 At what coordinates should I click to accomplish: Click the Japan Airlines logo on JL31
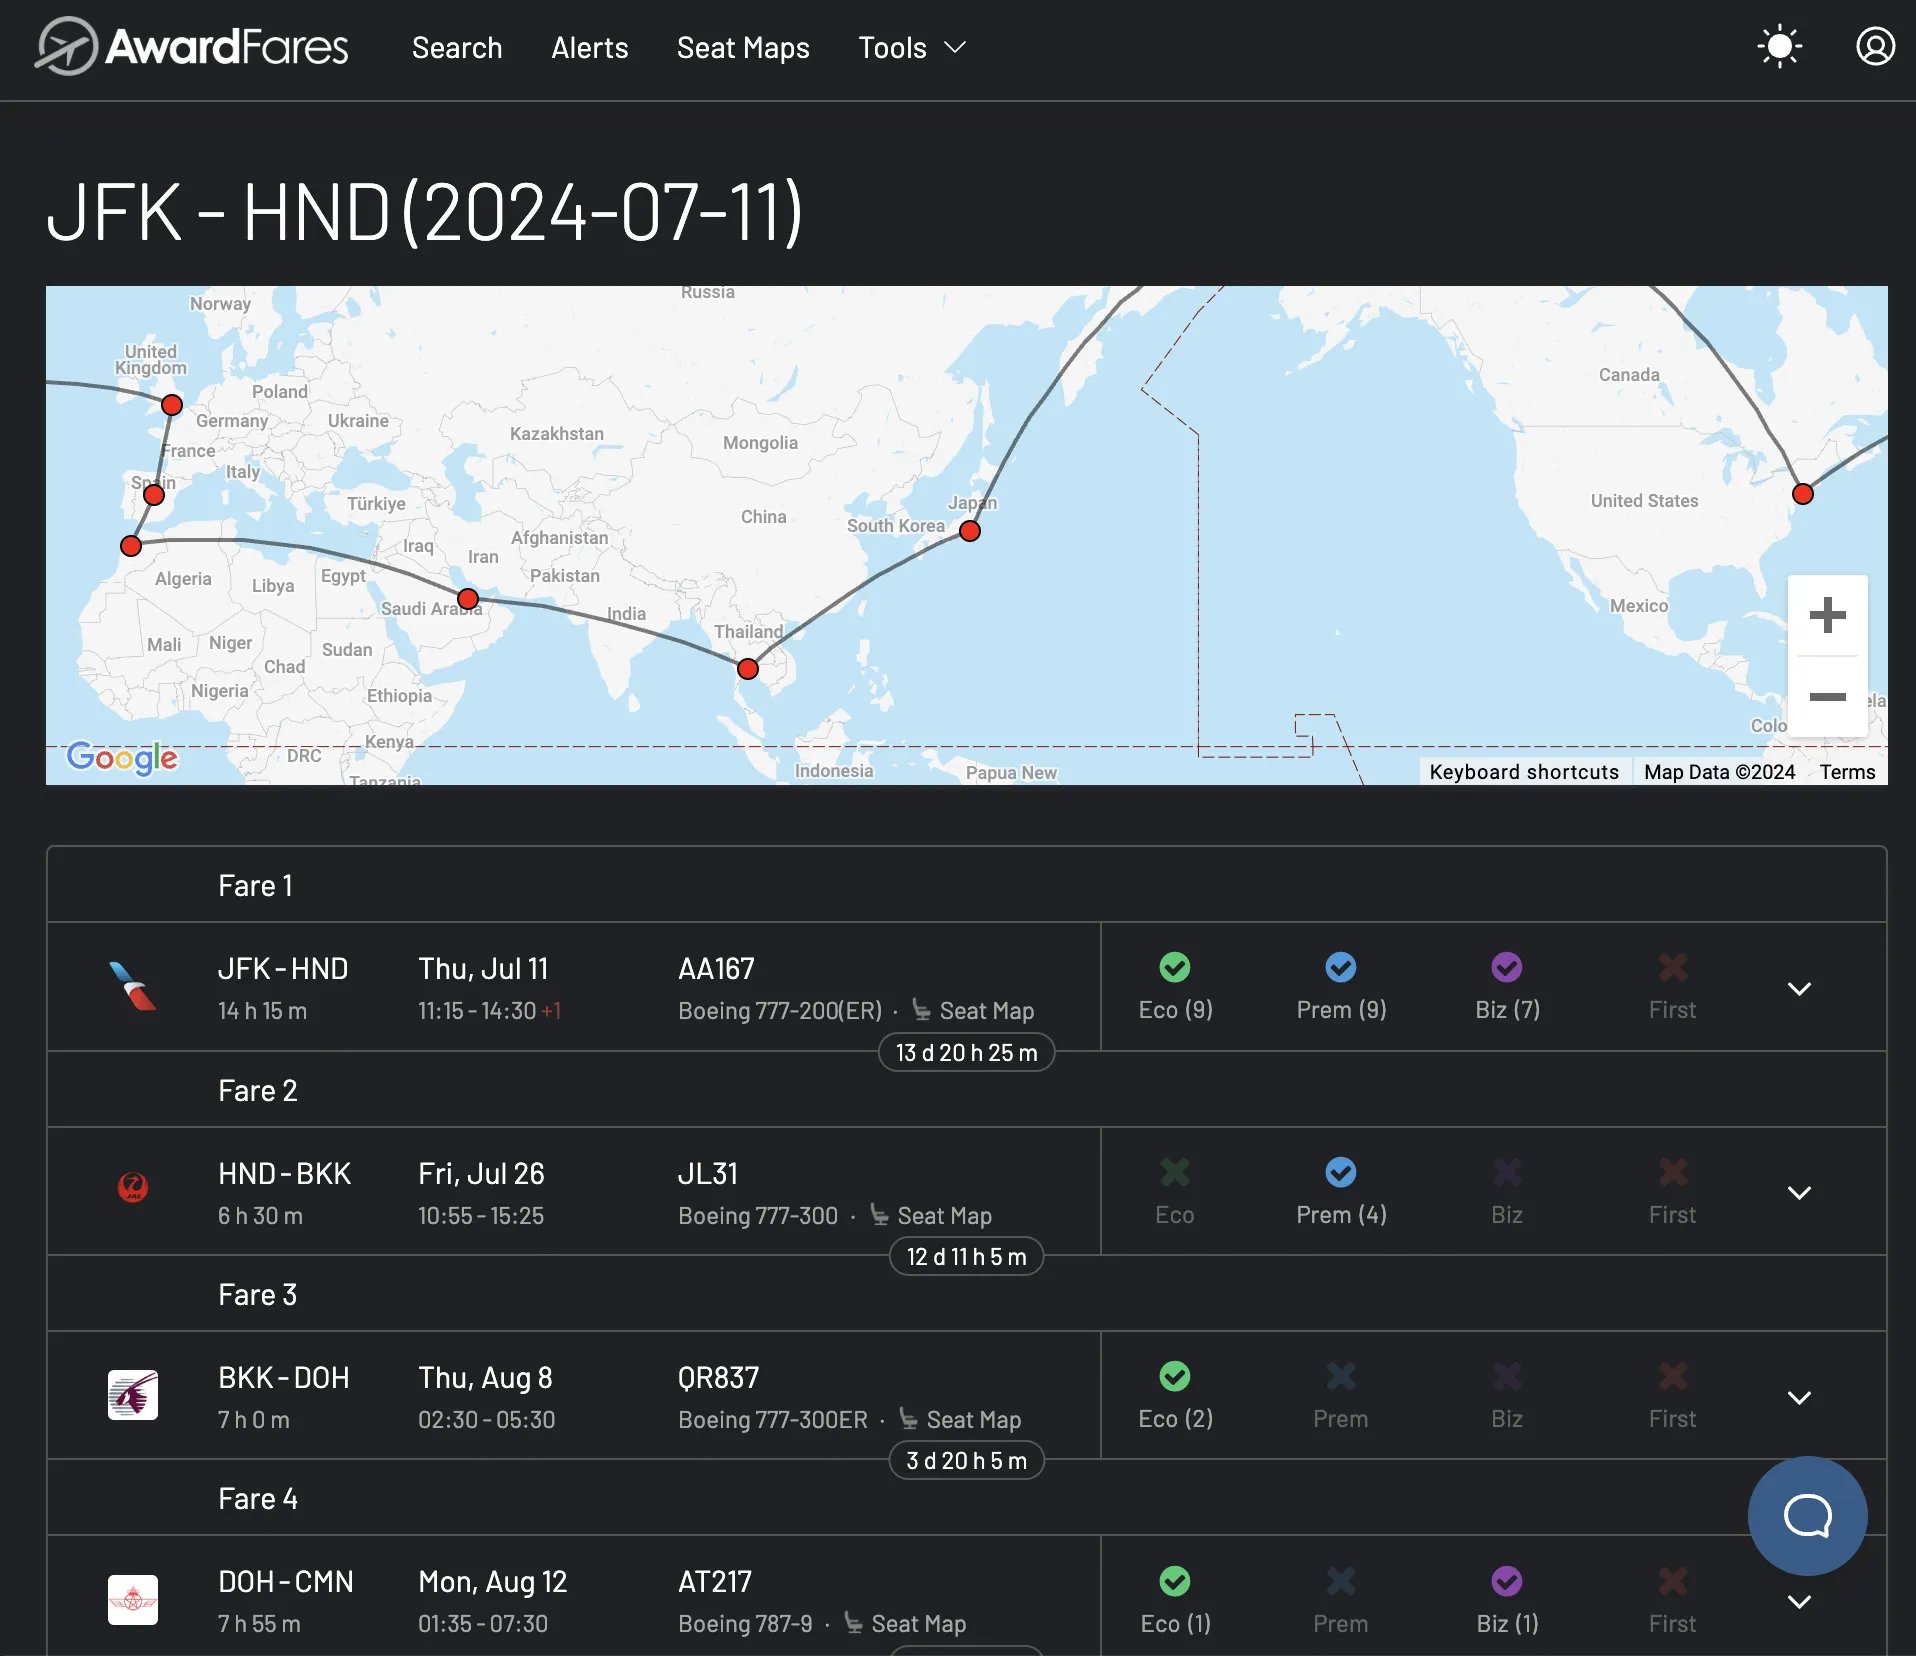point(133,1188)
